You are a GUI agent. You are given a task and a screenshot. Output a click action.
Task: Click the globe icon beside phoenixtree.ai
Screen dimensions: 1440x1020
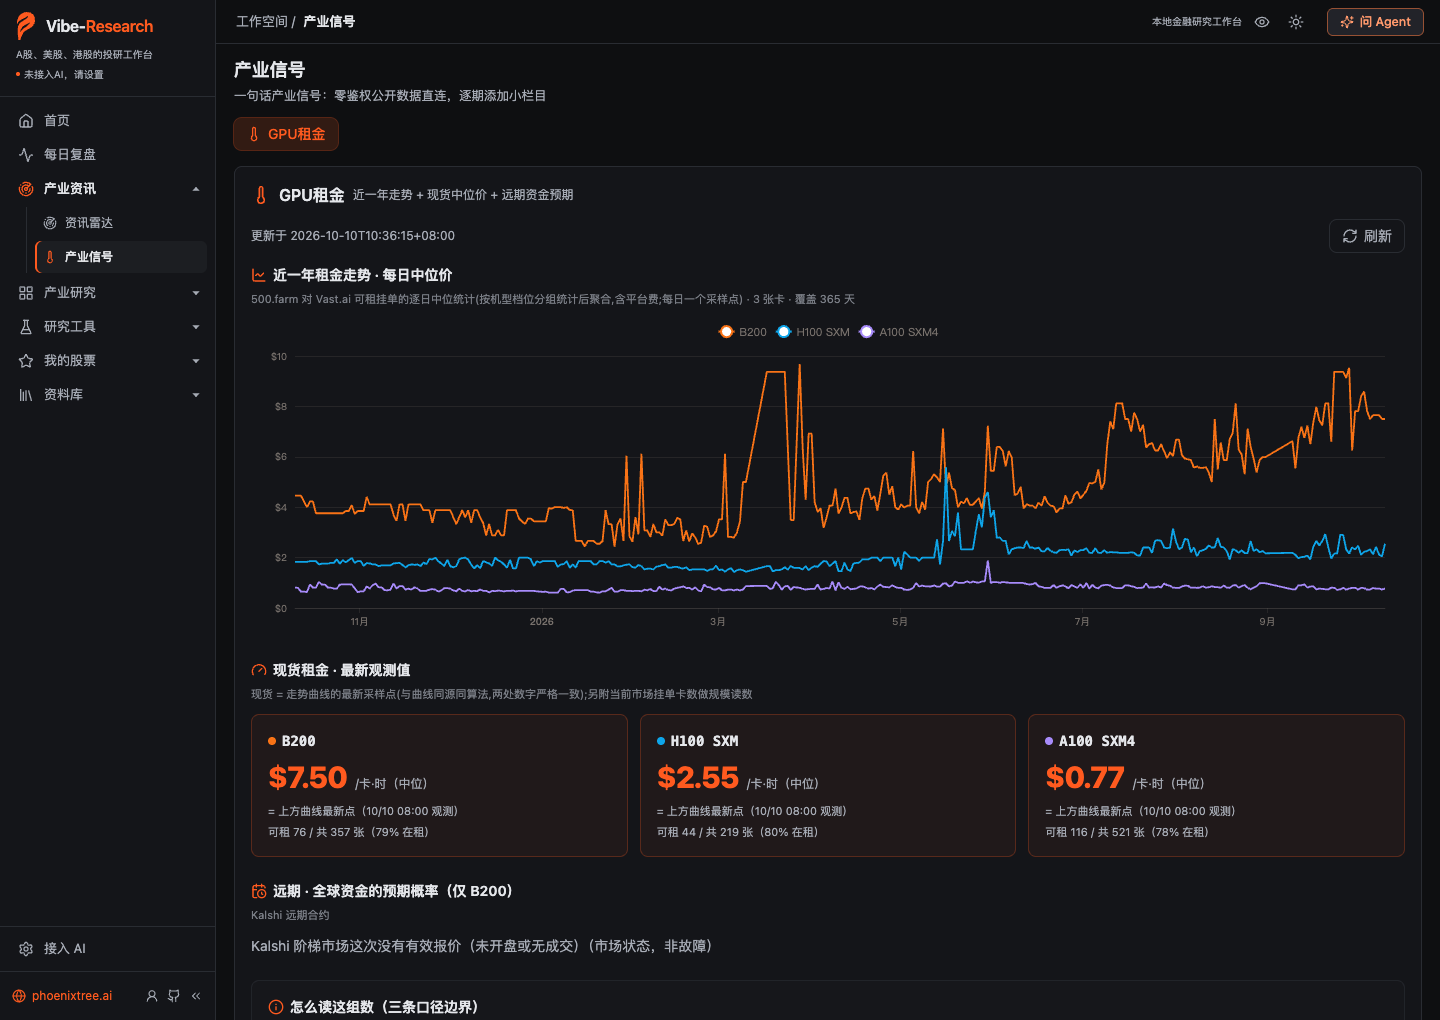(19, 996)
